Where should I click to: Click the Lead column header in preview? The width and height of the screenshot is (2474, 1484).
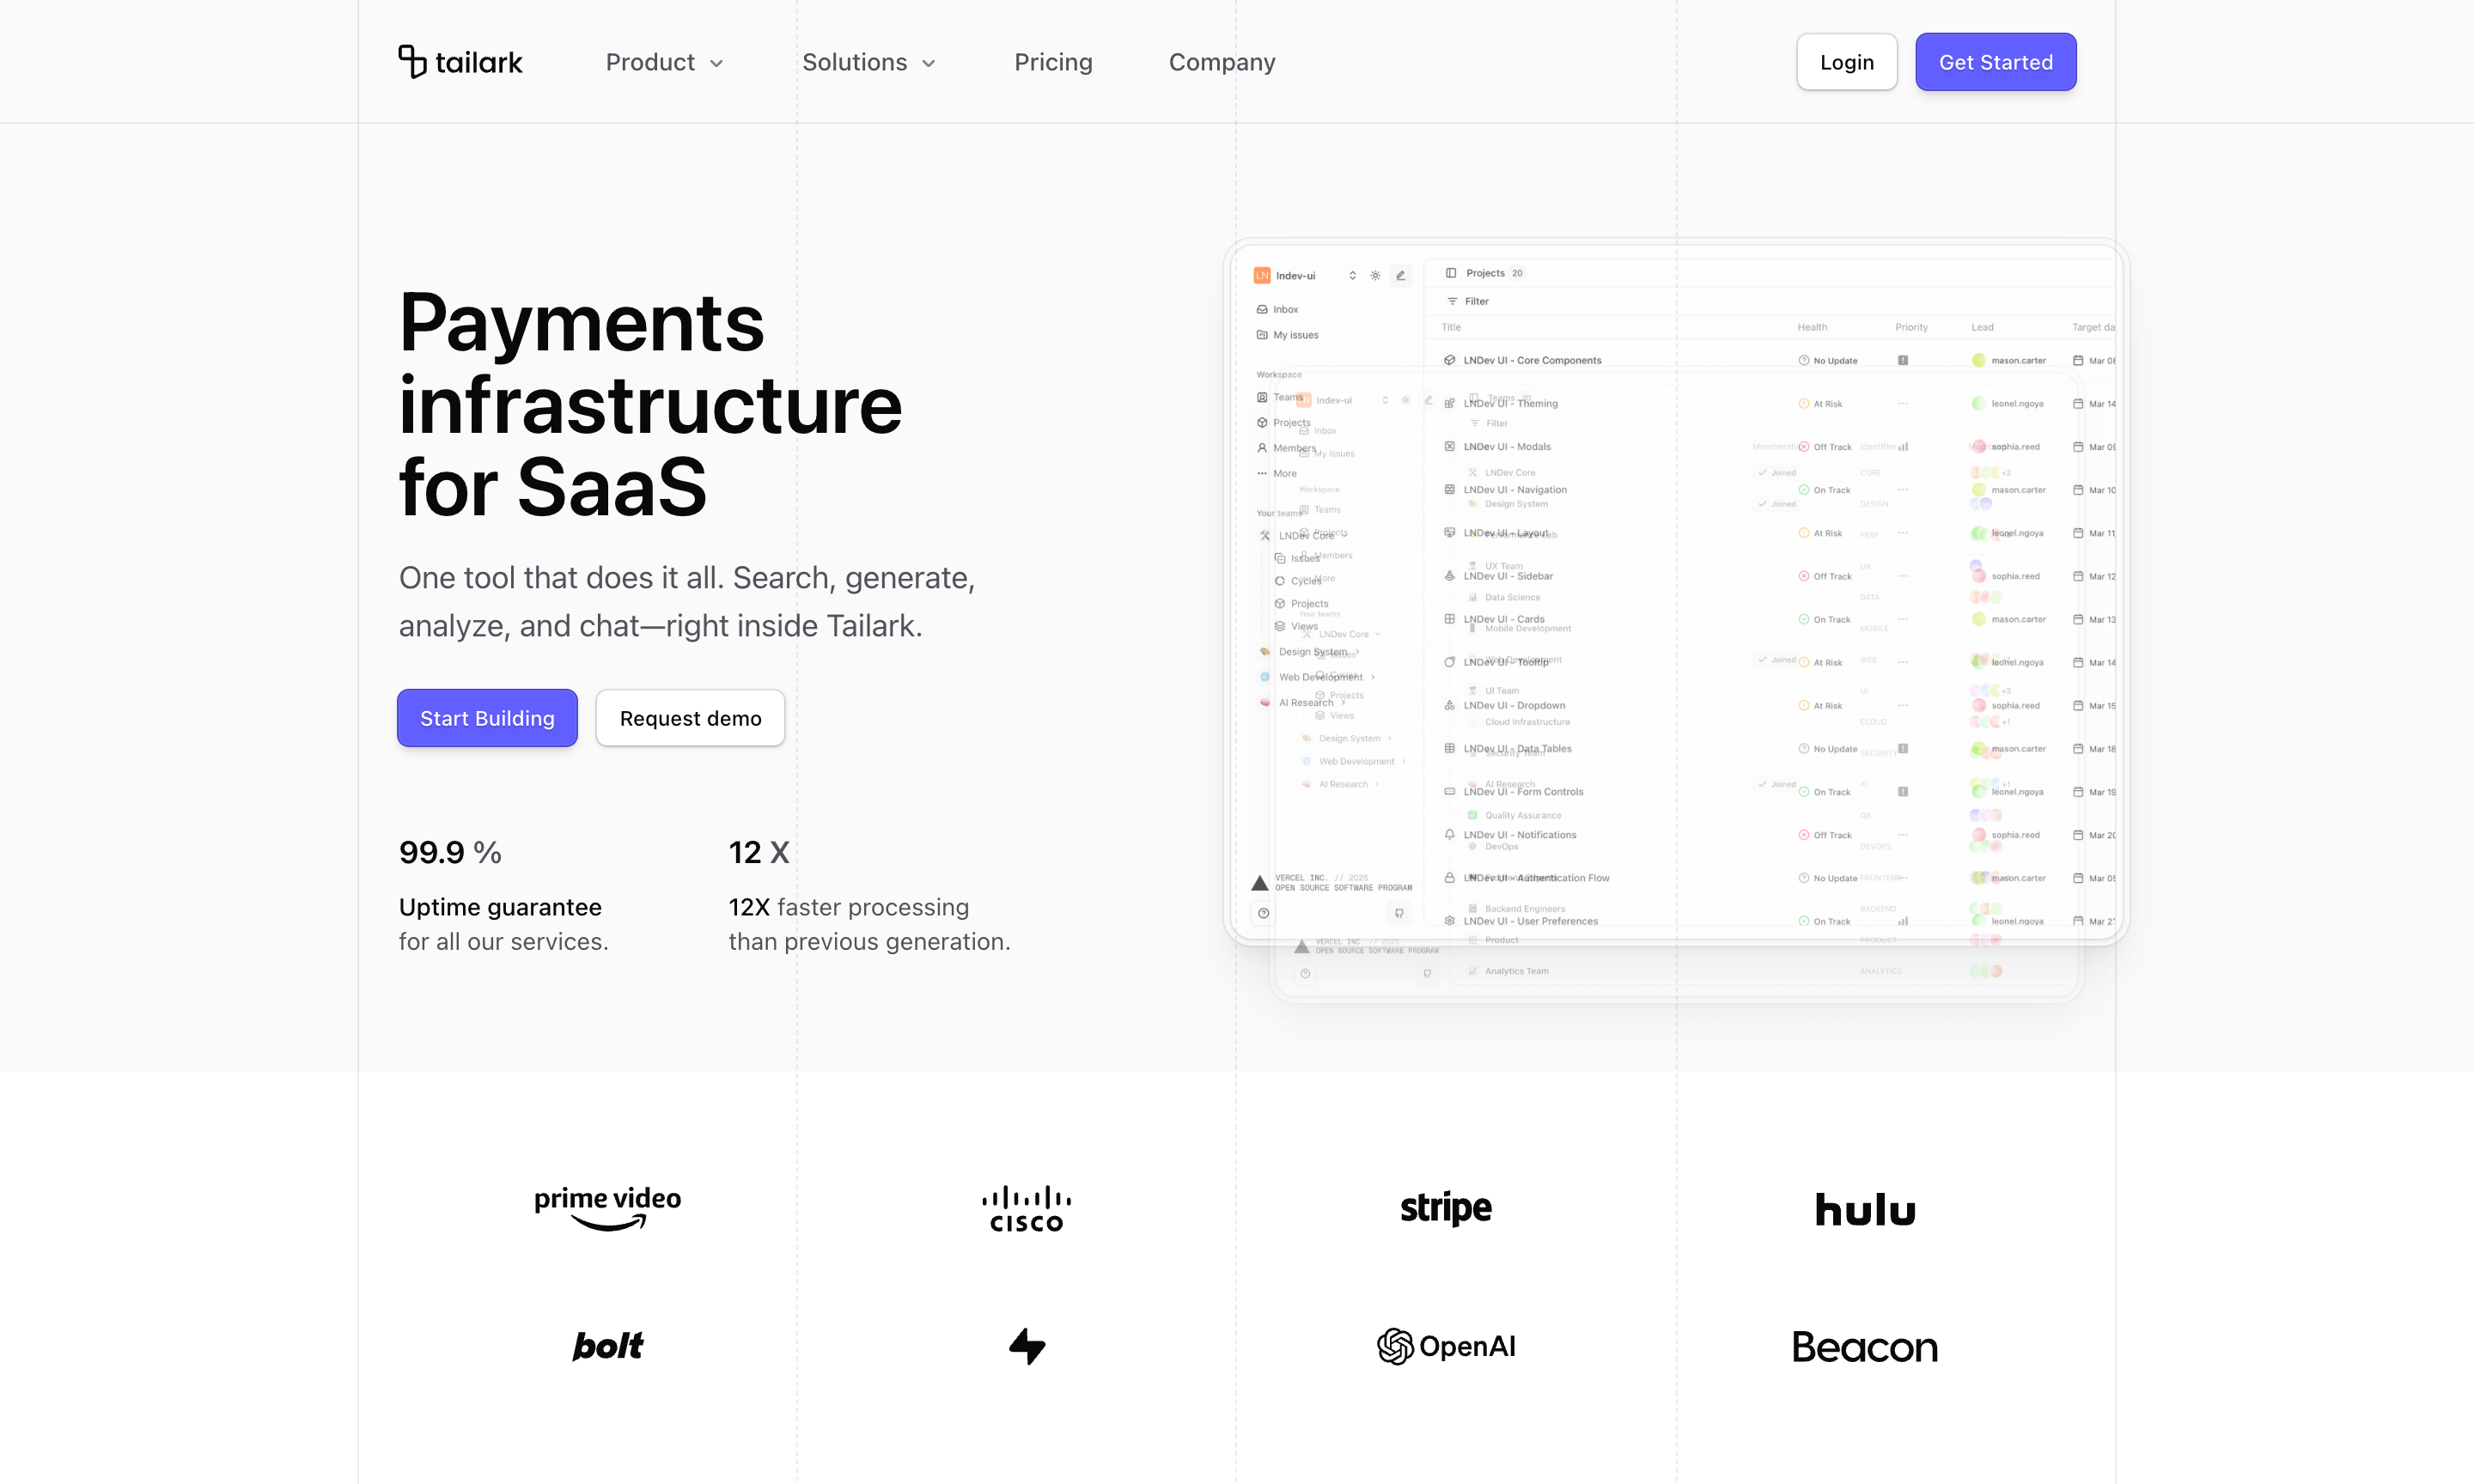(1982, 327)
